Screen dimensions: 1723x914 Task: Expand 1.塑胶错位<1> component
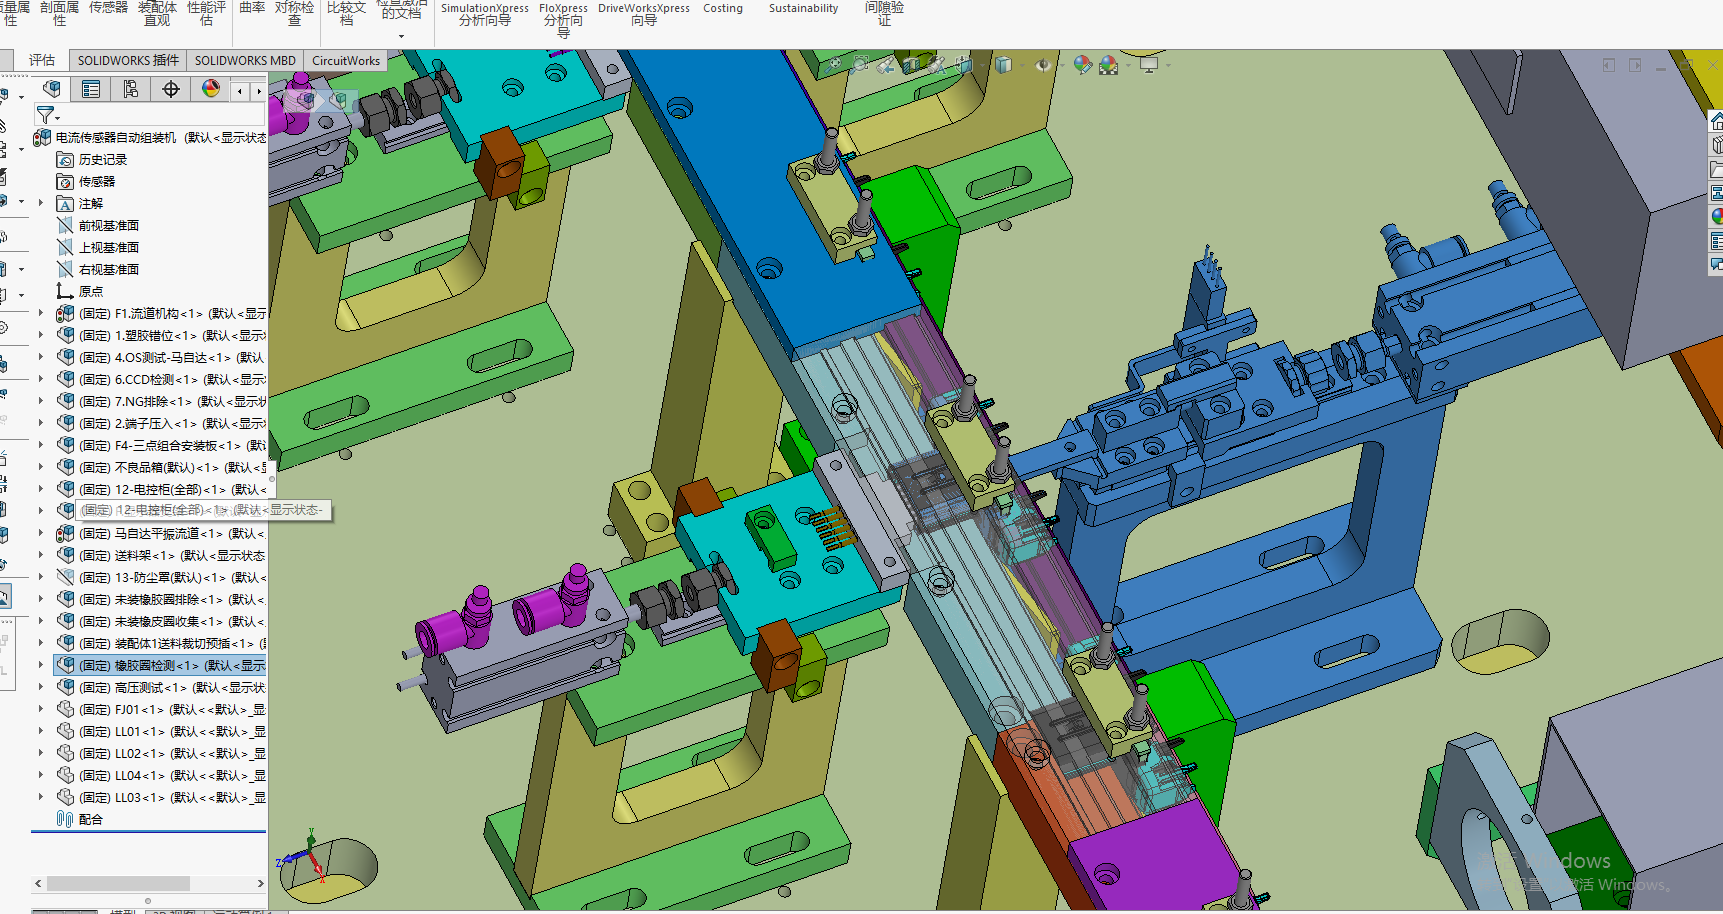41,336
